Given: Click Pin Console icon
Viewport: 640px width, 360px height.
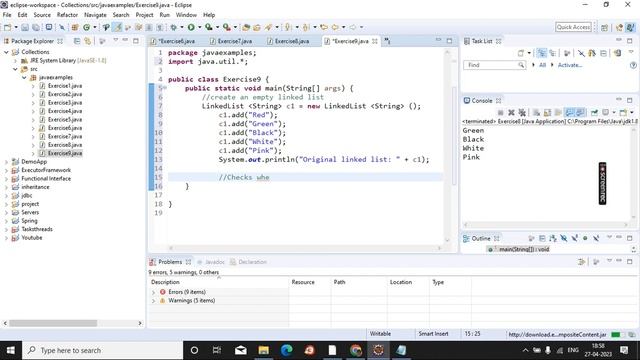Looking at the screenshot, I should (x=594, y=112).
